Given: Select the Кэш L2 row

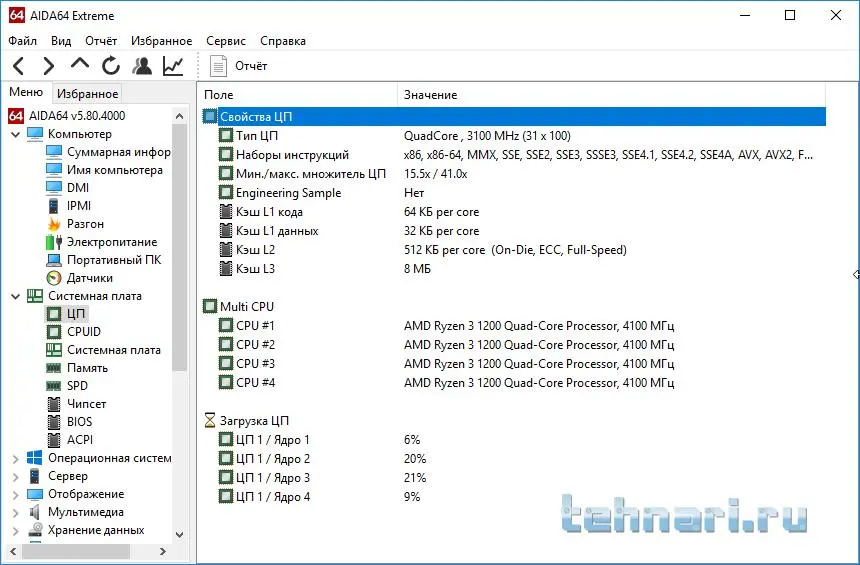Looking at the screenshot, I should pyautogui.click(x=514, y=250).
